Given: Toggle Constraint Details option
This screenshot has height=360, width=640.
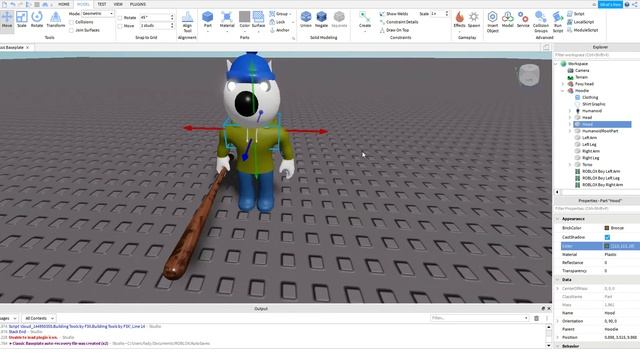Looking at the screenshot, I should pos(399,22).
